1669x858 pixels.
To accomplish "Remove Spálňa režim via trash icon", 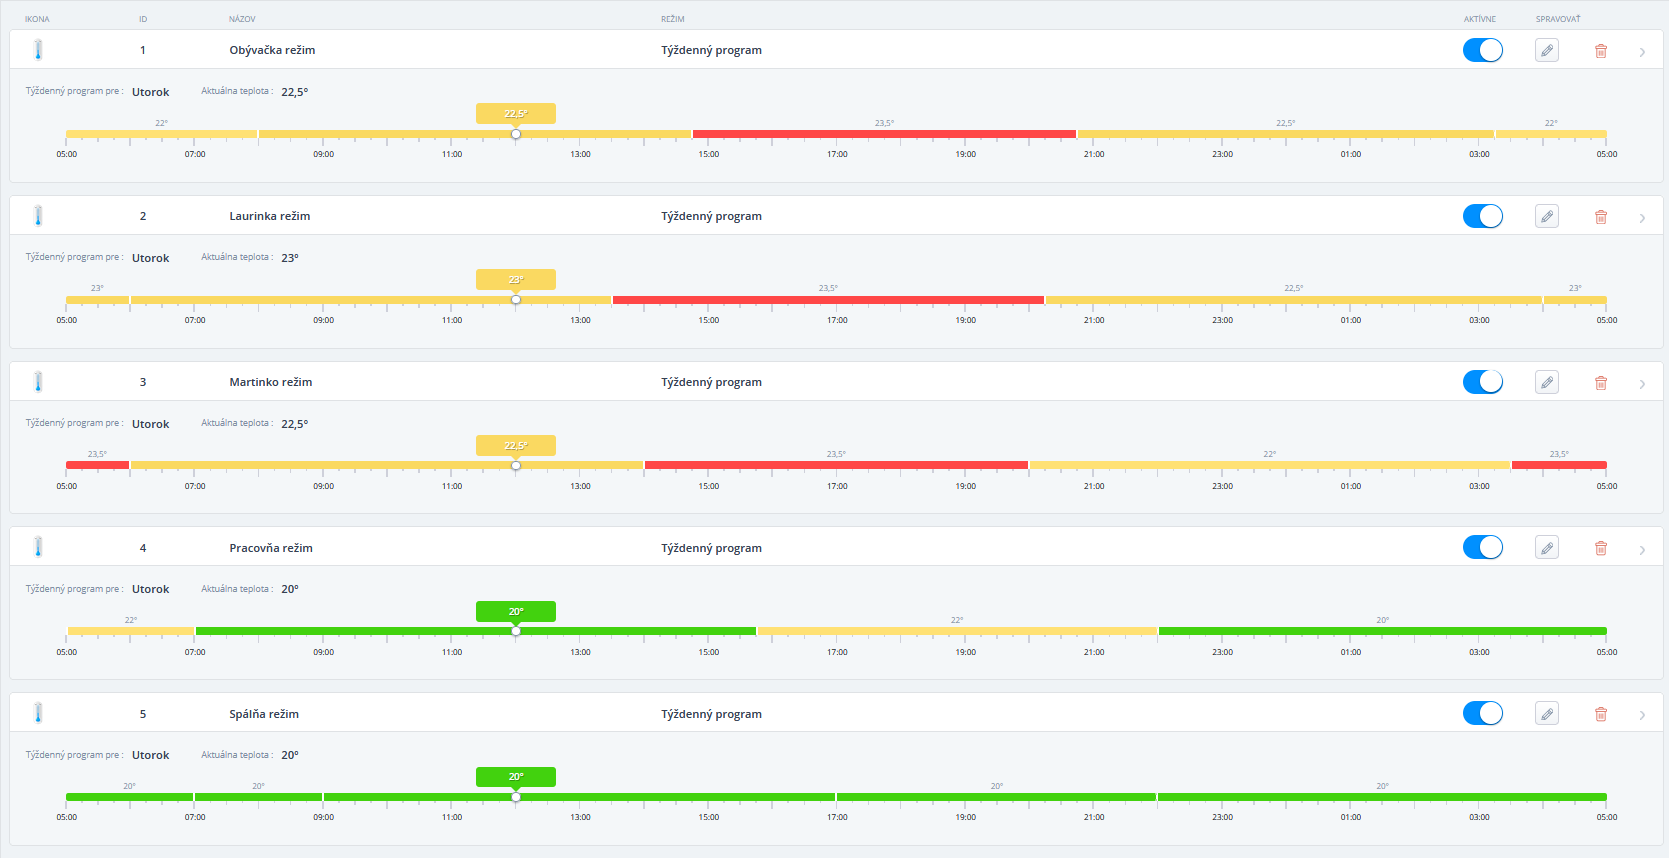I will pos(1600,714).
